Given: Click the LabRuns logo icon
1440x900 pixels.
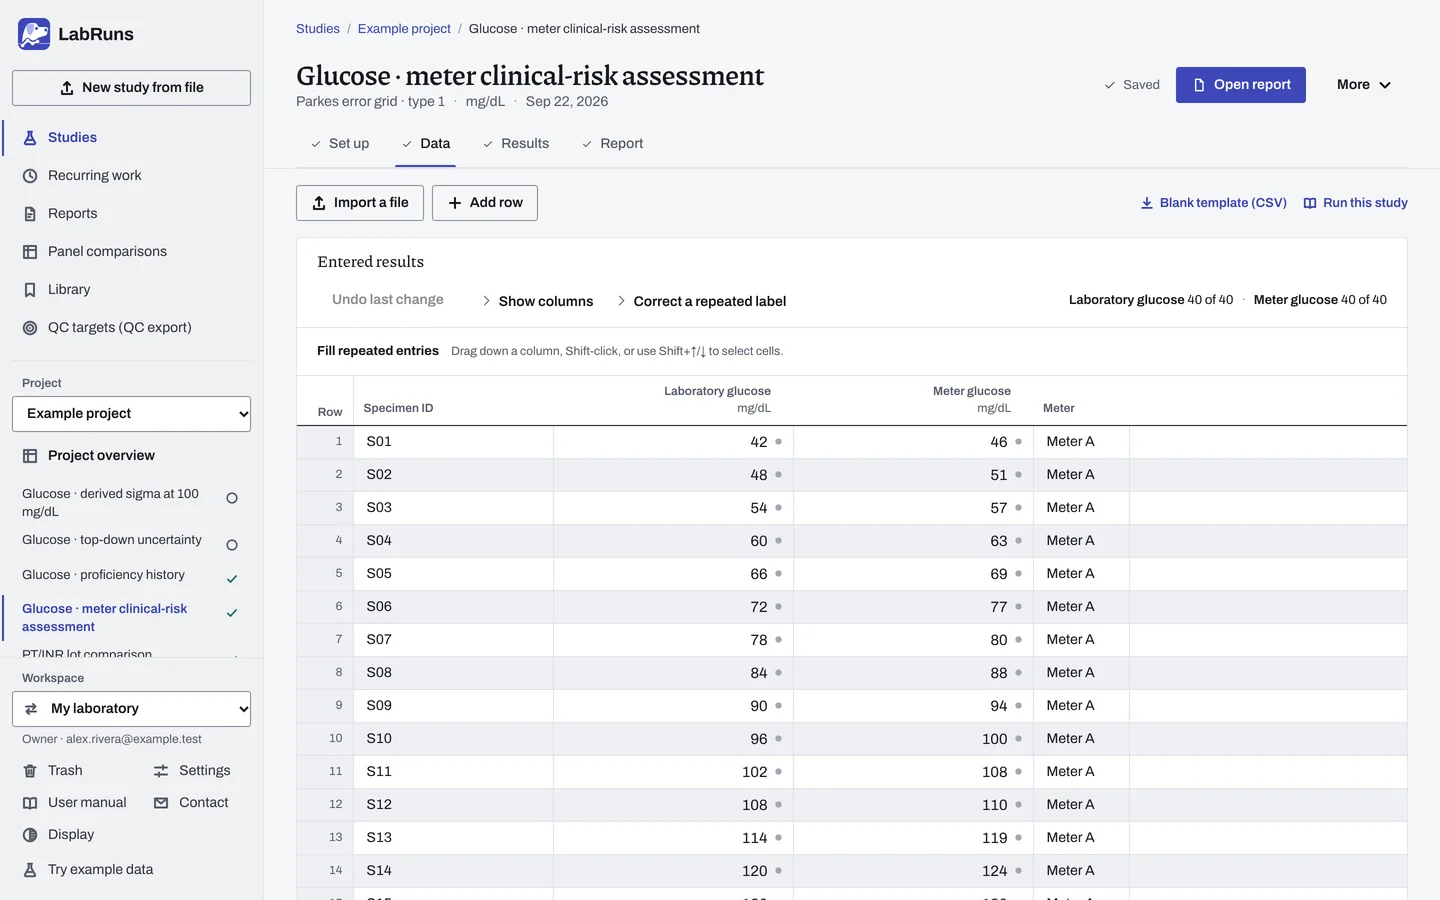Looking at the screenshot, I should [x=34, y=34].
